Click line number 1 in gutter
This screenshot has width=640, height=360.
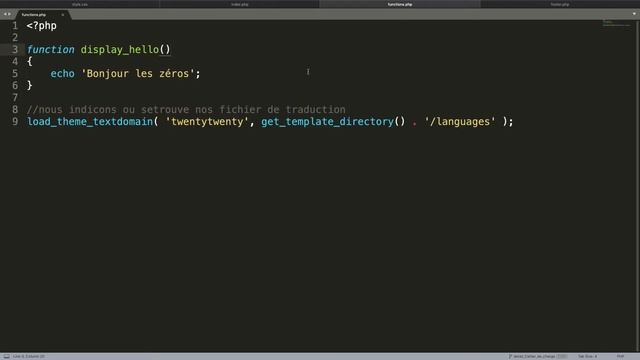click(x=15, y=26)
